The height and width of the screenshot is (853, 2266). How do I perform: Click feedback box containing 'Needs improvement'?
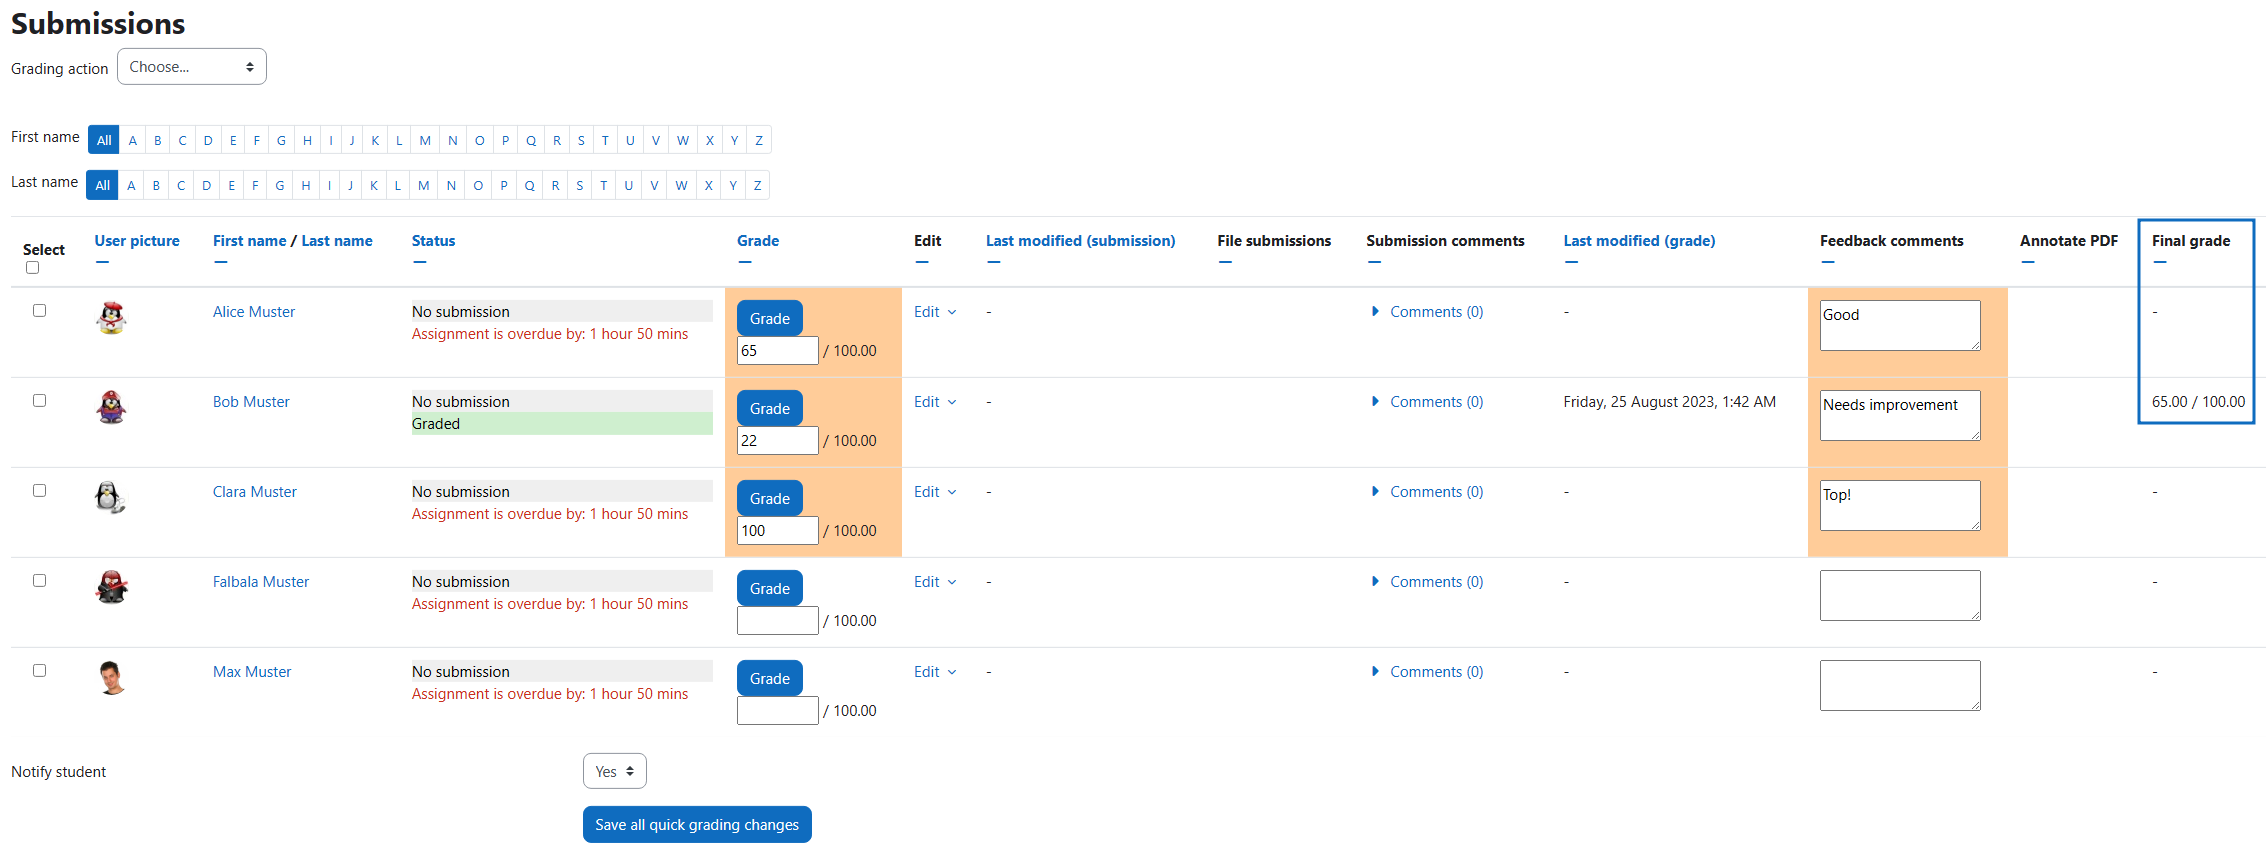1900,415
